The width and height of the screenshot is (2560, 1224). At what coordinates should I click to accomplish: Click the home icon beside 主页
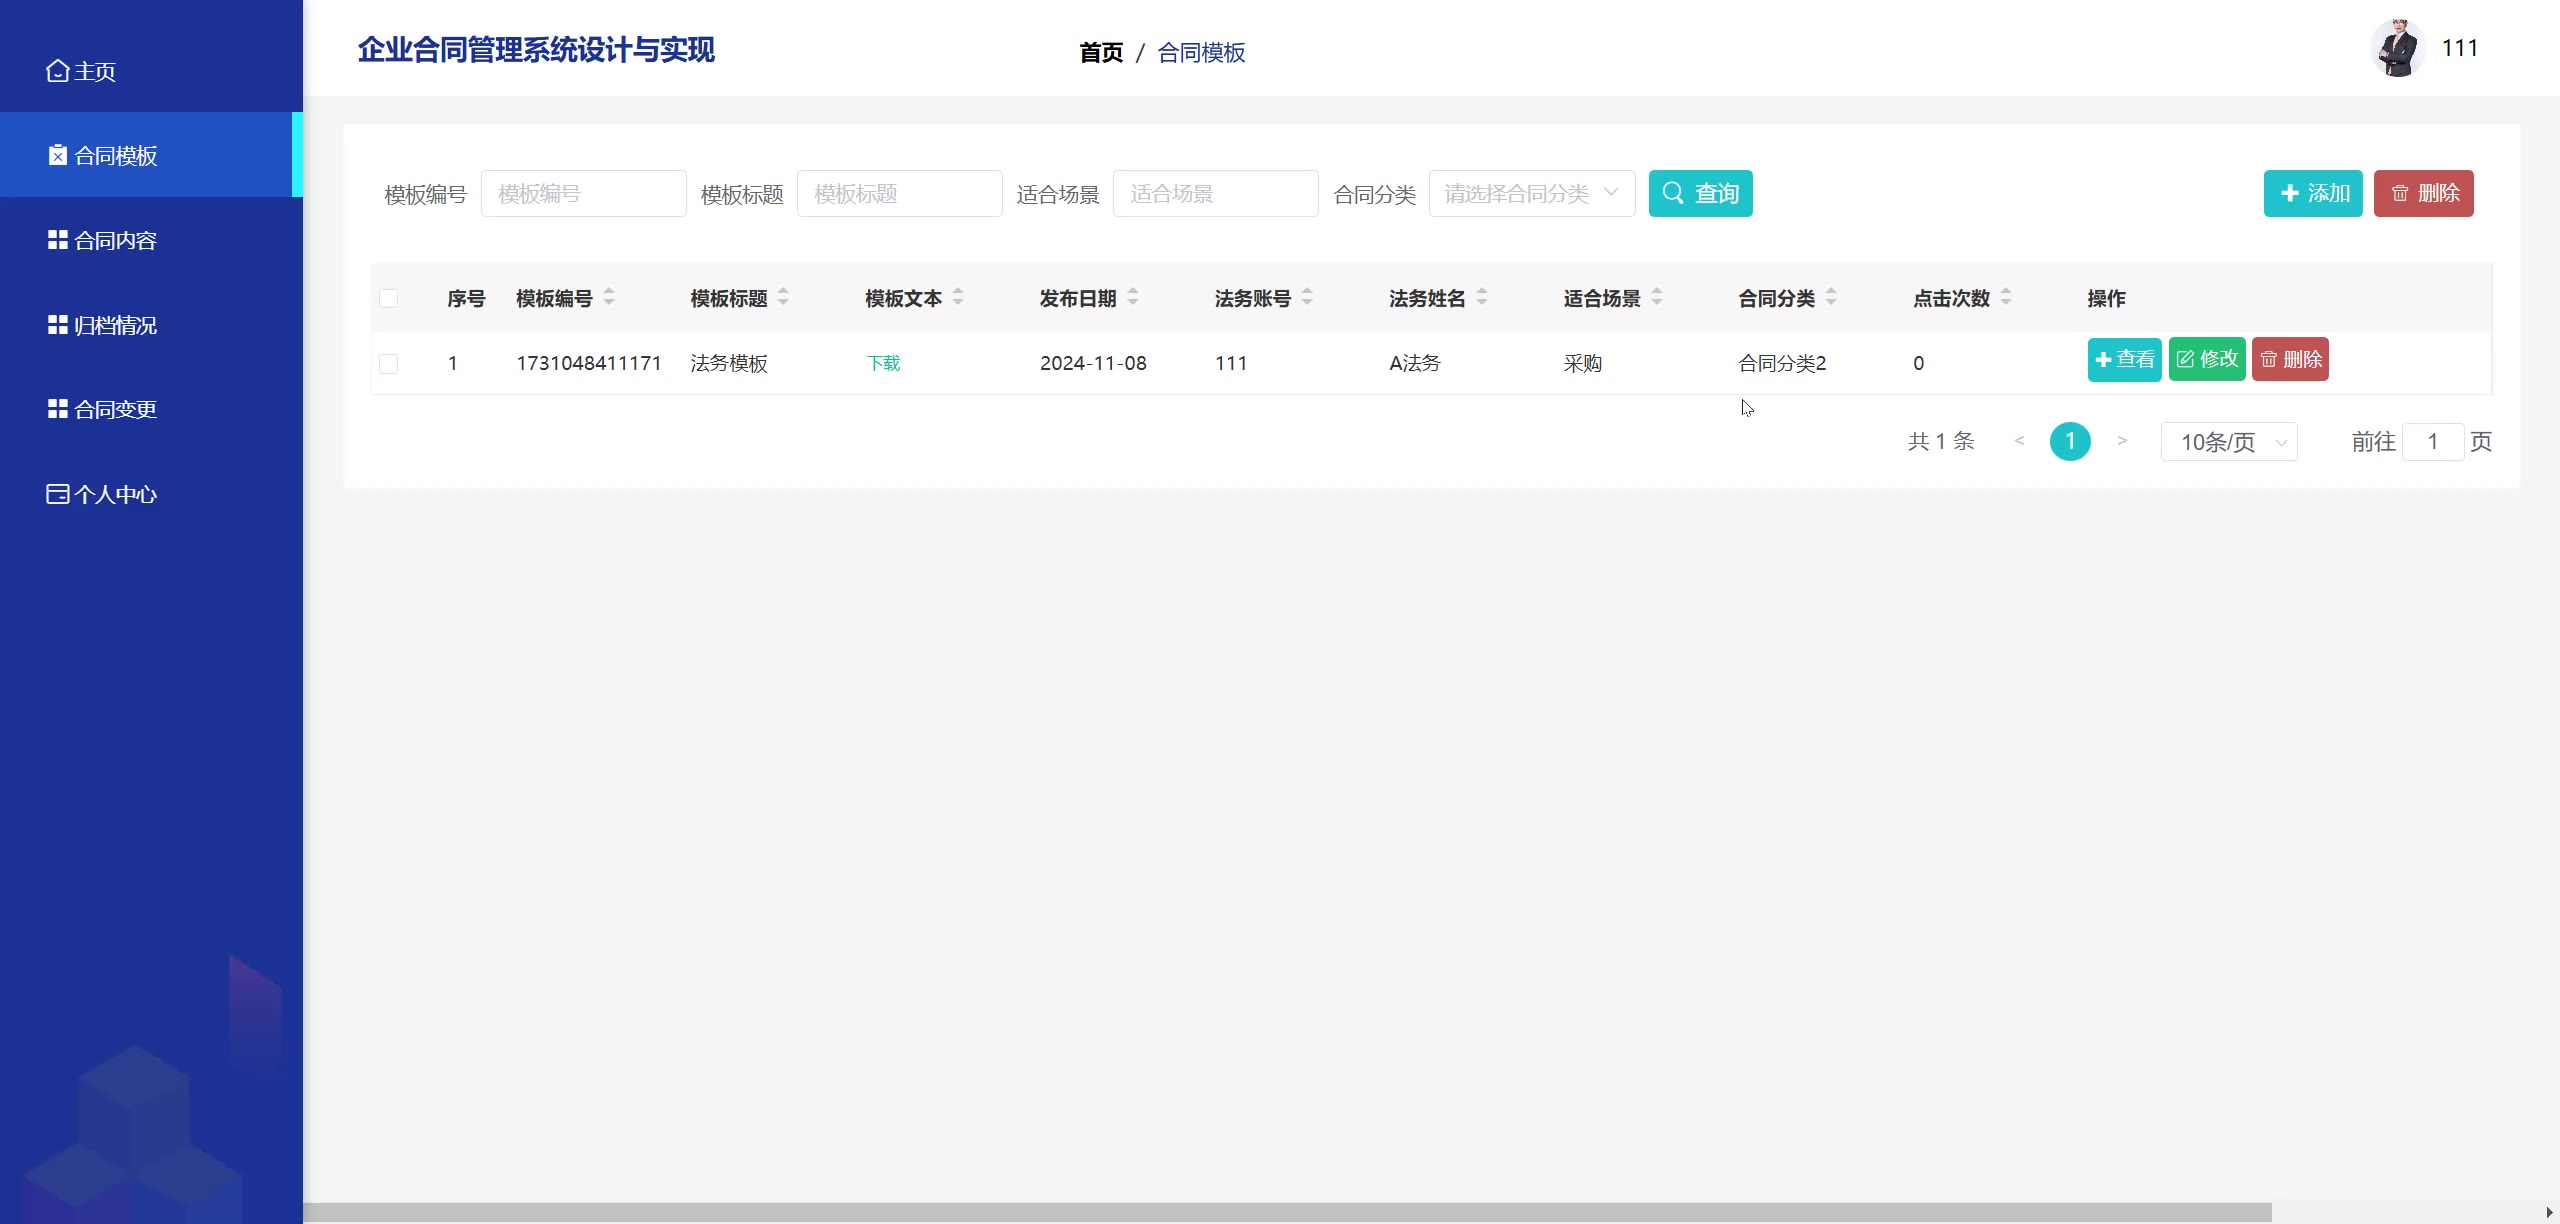[58, 71]
